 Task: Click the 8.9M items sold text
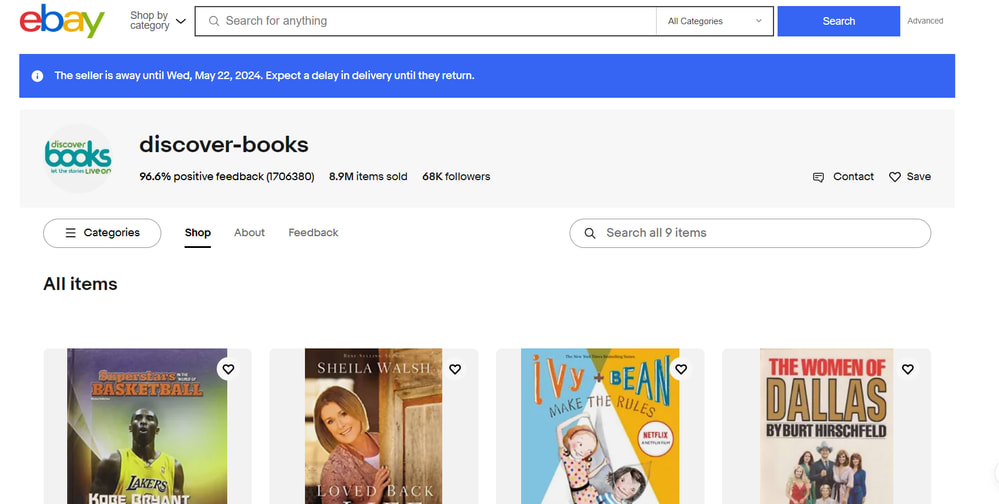coord(368,176)
